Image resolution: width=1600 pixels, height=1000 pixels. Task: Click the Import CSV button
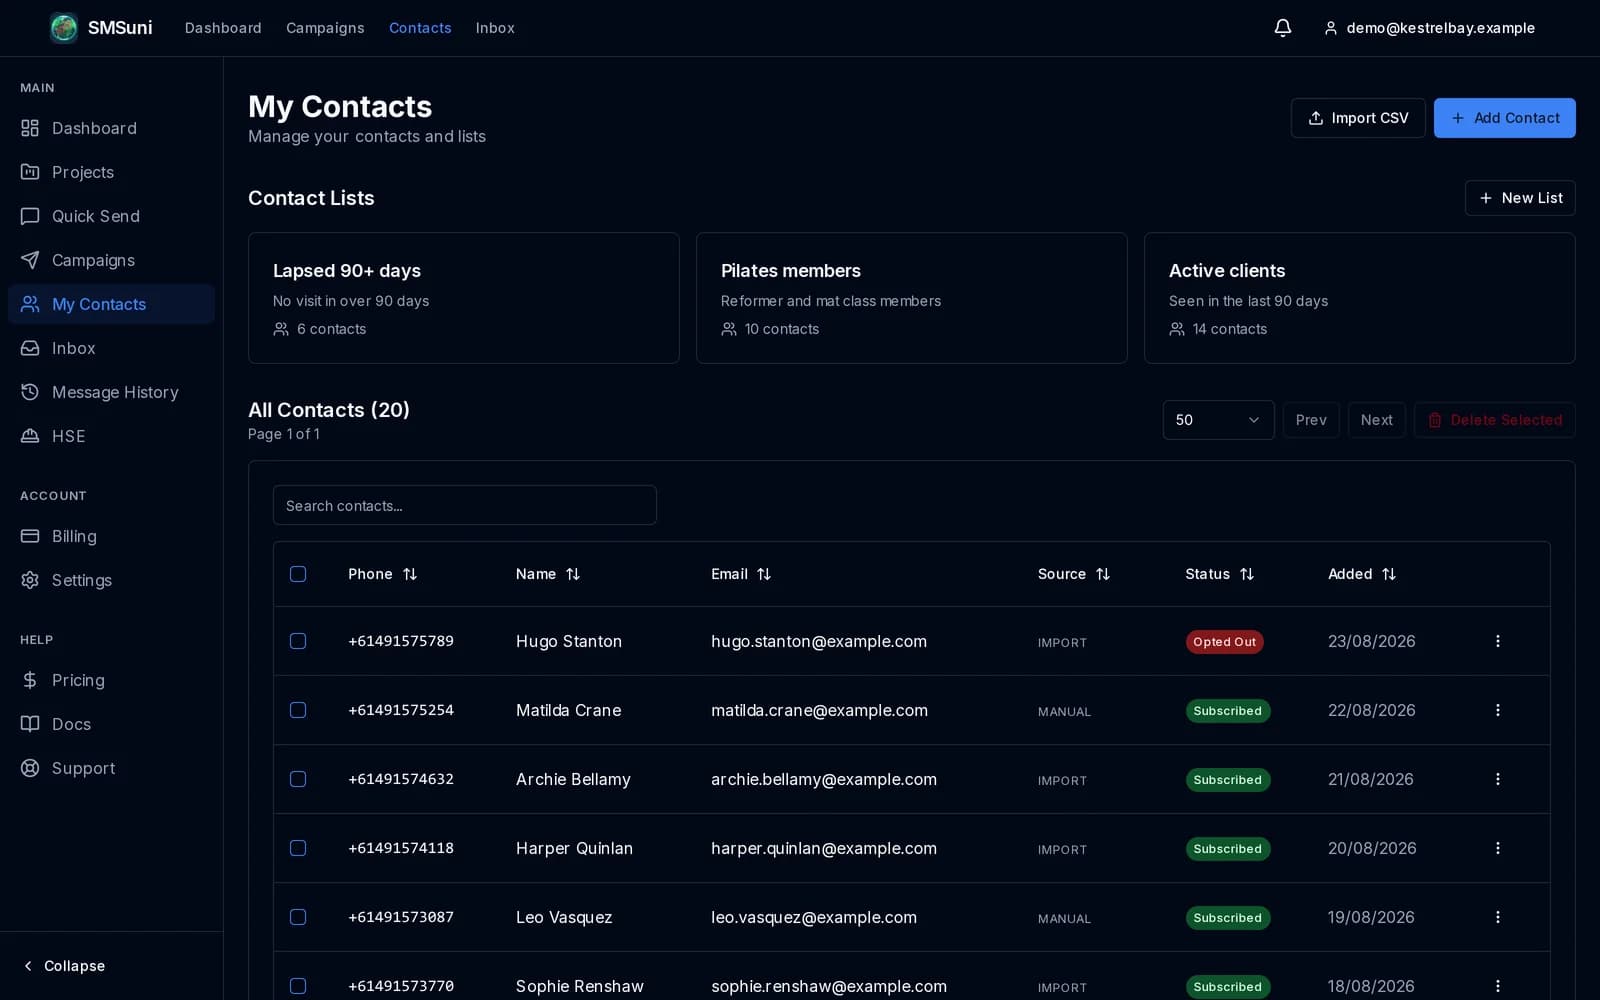click(1358, 118)
